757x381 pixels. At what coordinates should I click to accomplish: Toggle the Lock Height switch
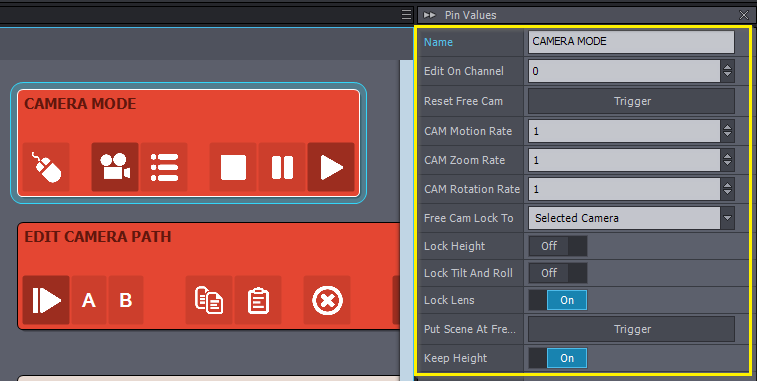[x=558, y=246]
